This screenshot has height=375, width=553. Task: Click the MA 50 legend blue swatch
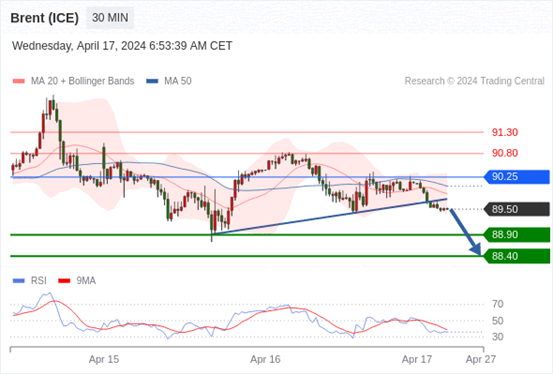(152, 81)
